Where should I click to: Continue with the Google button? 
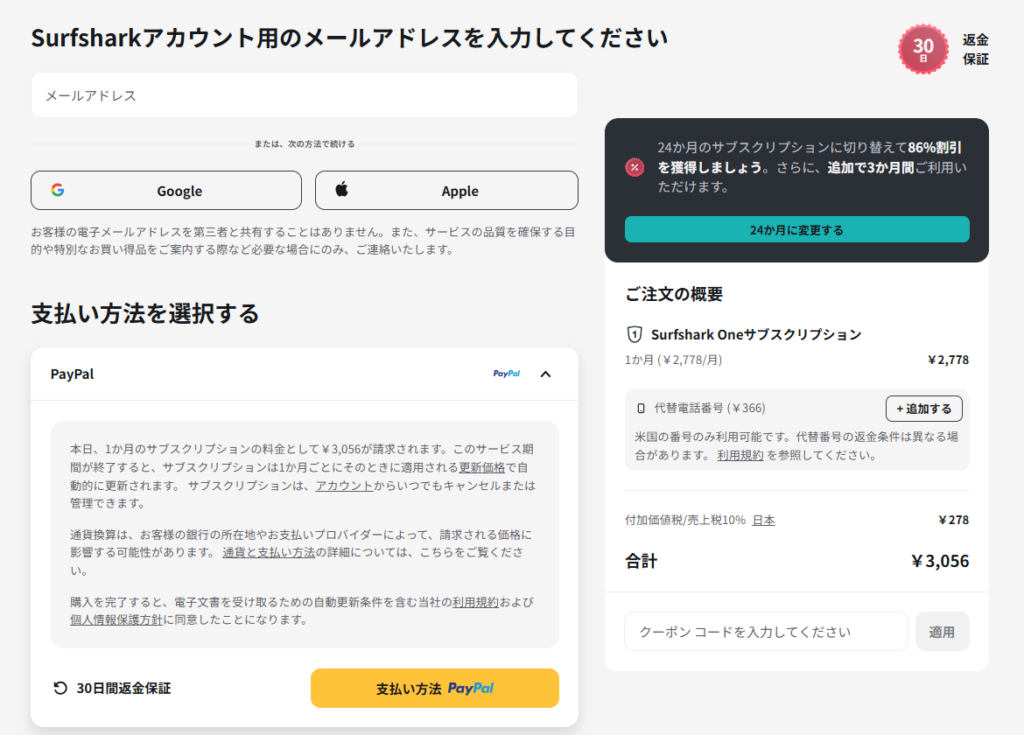[x=166, y=191]
